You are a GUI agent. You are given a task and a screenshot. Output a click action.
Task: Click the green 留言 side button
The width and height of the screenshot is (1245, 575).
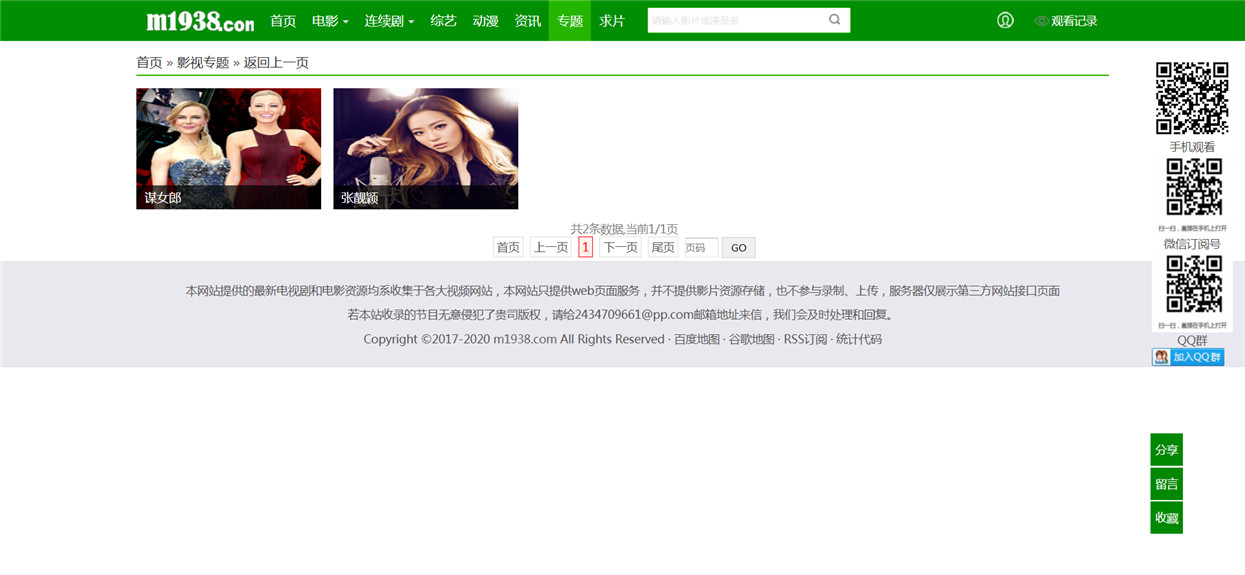(x=1167, y=484)
